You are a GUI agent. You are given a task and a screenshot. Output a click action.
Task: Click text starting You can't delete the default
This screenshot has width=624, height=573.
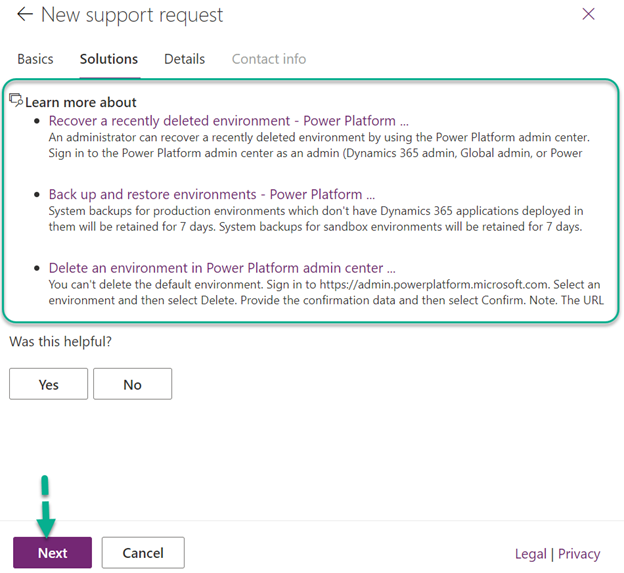point(326,292)
